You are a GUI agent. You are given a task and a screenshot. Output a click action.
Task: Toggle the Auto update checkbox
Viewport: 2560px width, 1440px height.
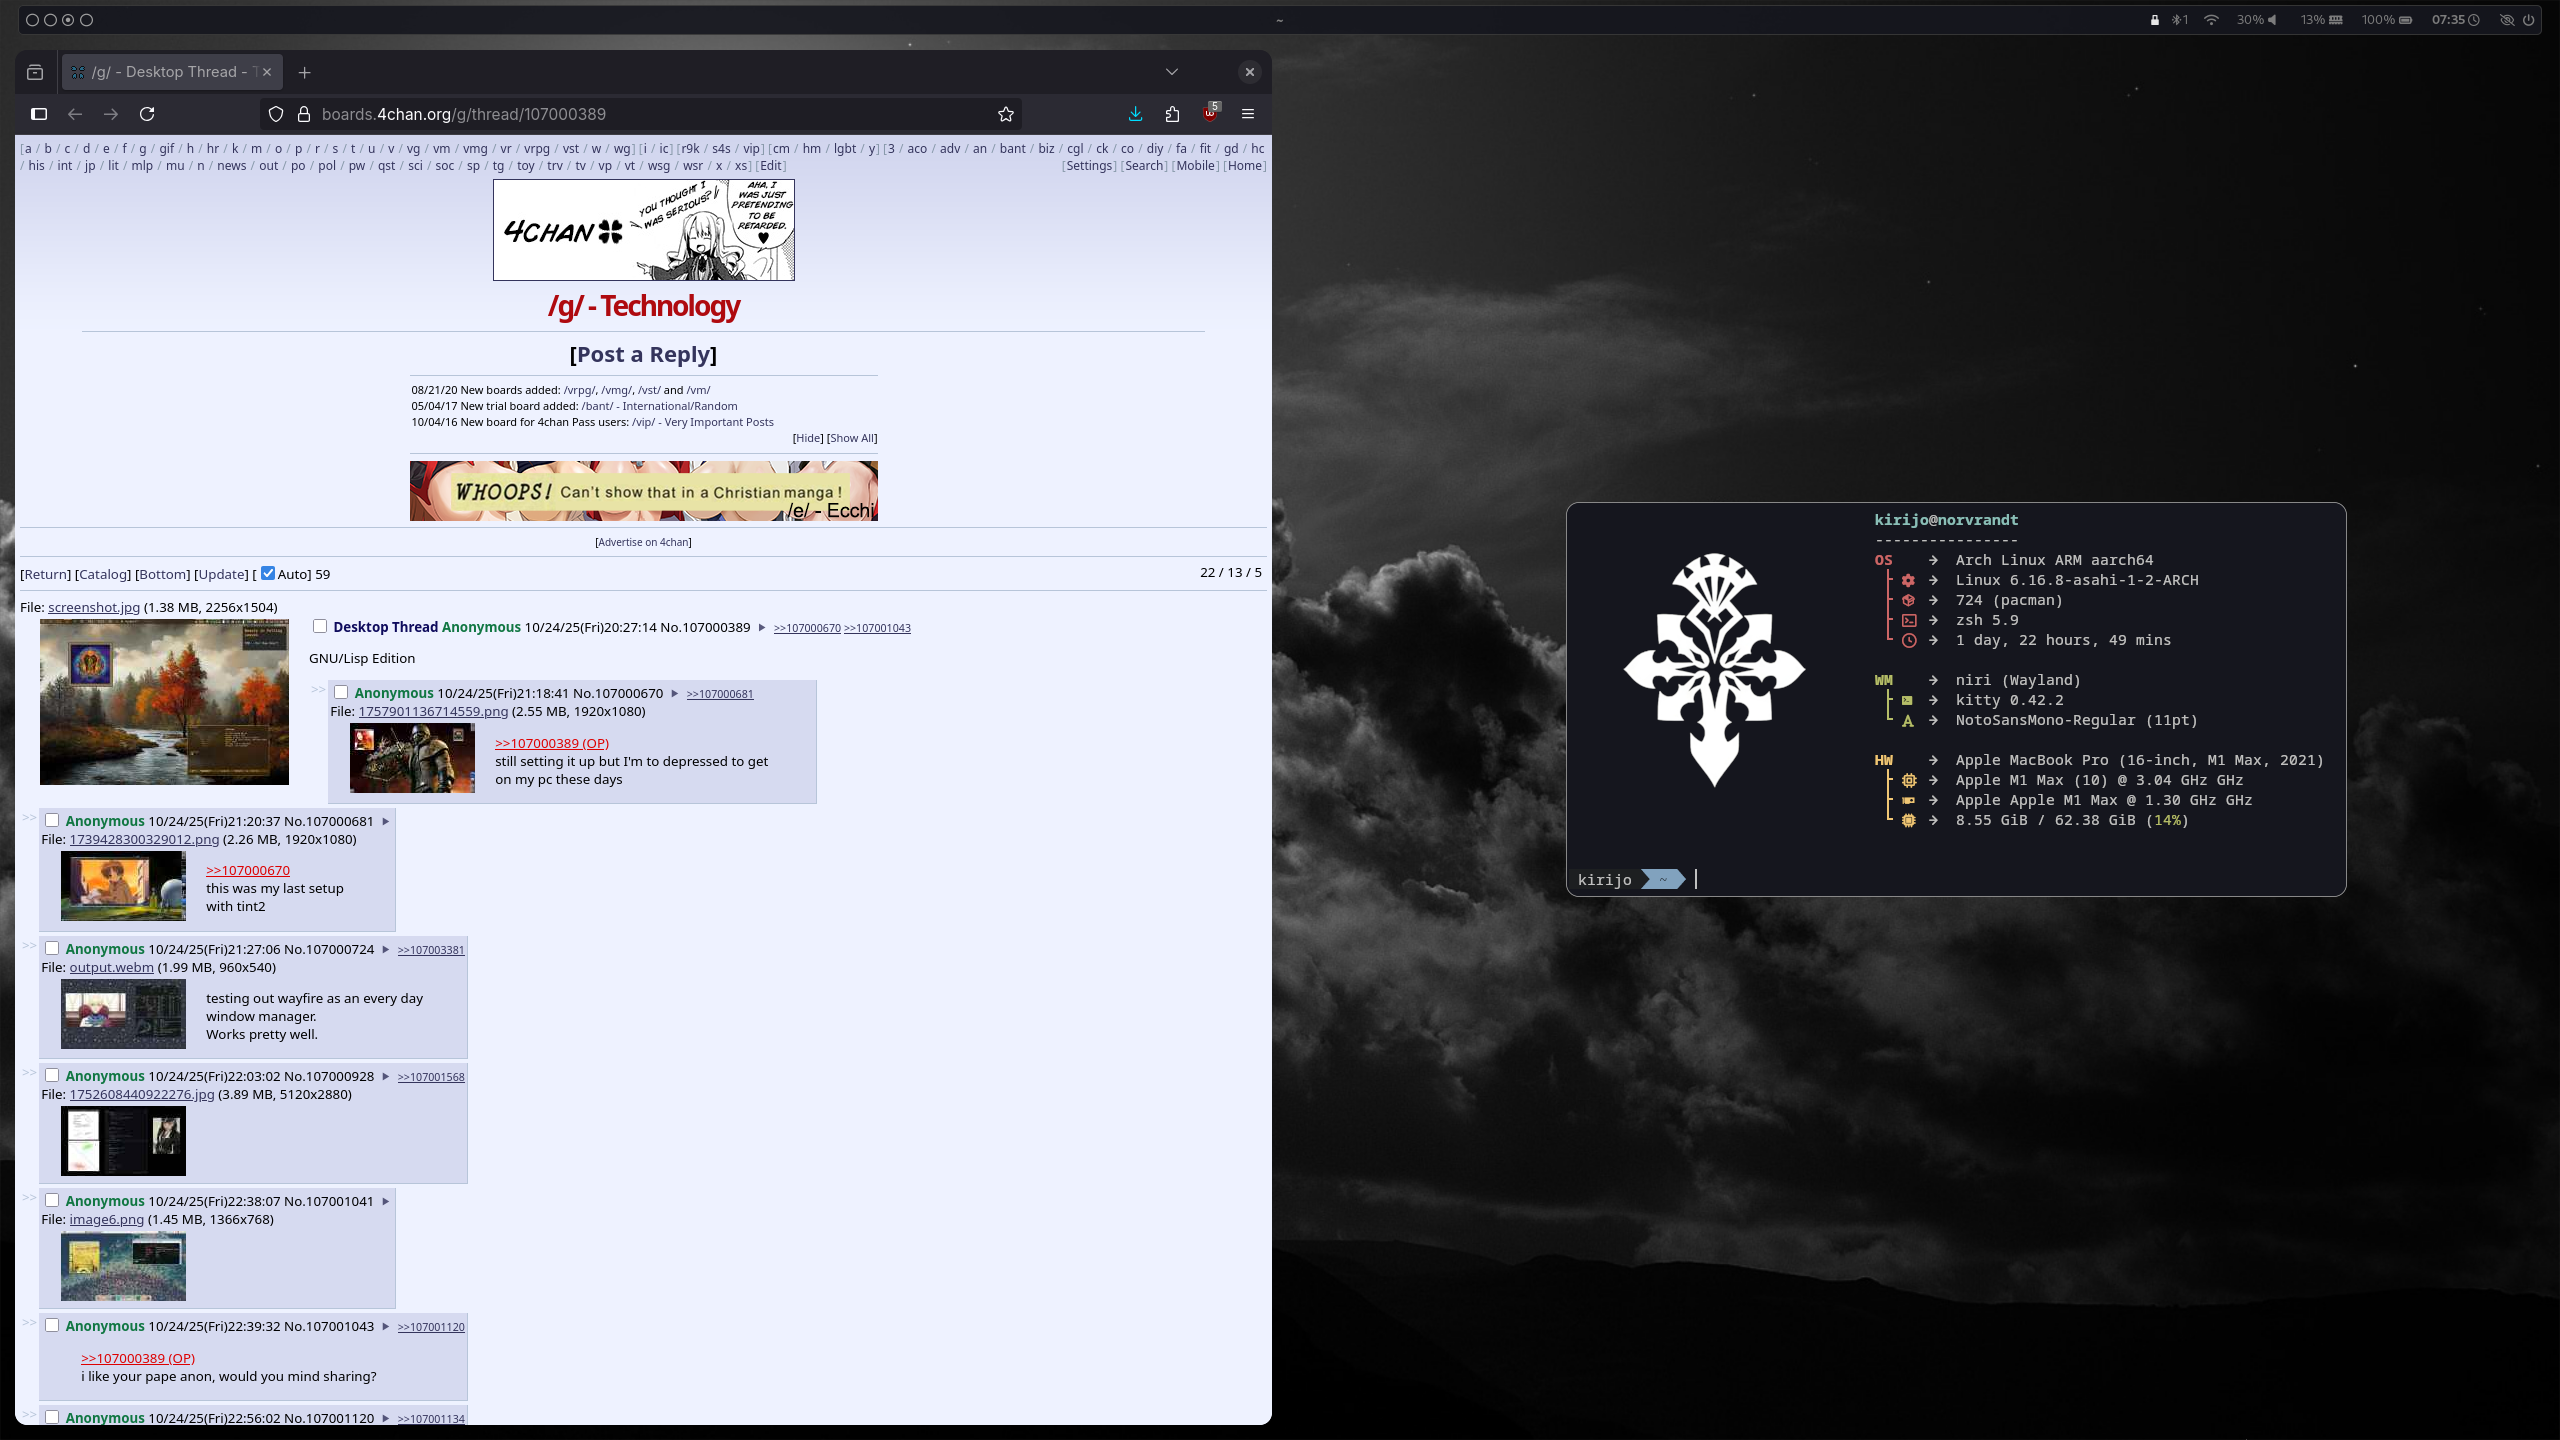(268, 573)
